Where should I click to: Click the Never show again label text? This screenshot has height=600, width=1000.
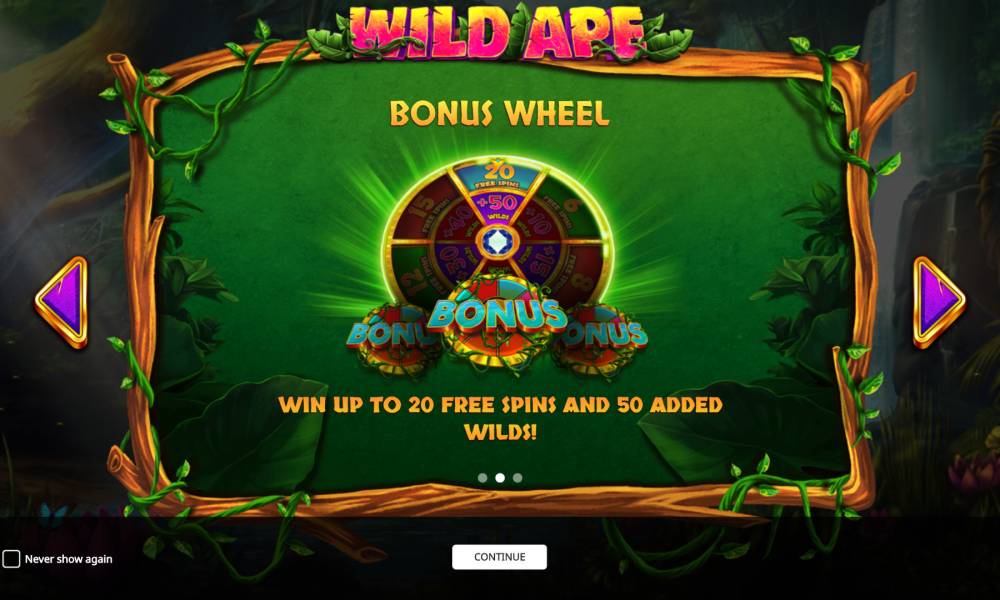[68, 559]
